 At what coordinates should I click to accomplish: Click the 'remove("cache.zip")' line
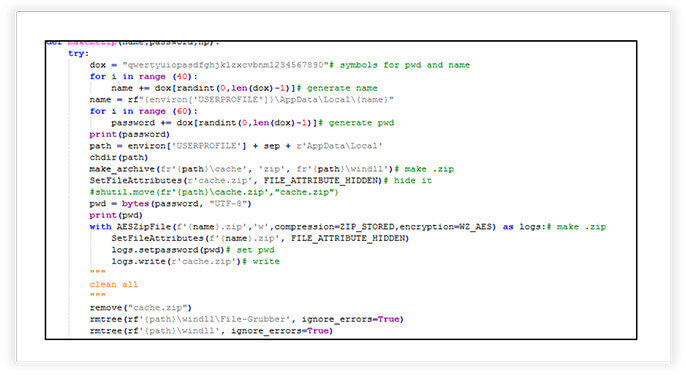[140, 308]
